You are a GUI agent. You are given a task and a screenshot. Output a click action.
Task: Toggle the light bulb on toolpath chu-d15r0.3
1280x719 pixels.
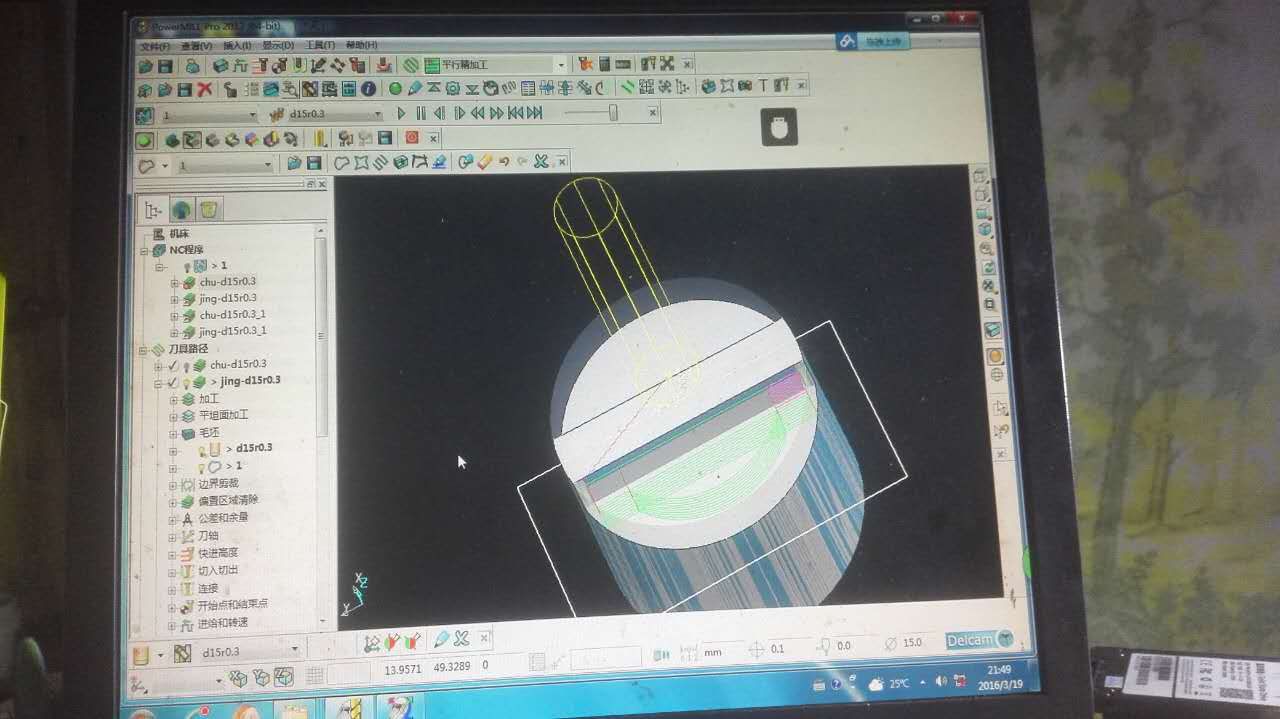pos(186,365)
